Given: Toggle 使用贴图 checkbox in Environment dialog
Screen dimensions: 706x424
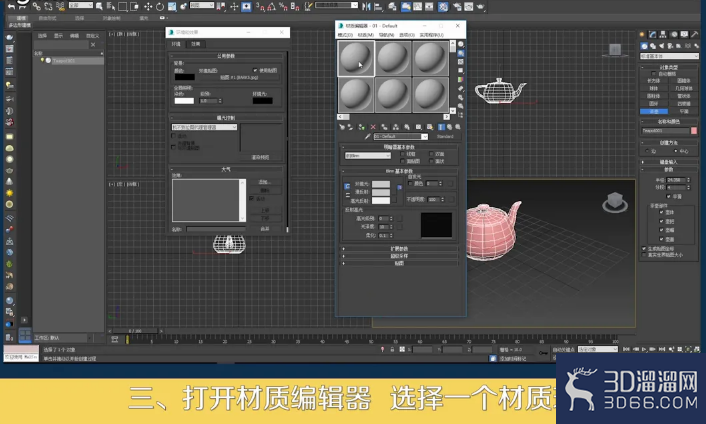Looking at the screenshot, I should pyautogui.click(x=255, y=70).
